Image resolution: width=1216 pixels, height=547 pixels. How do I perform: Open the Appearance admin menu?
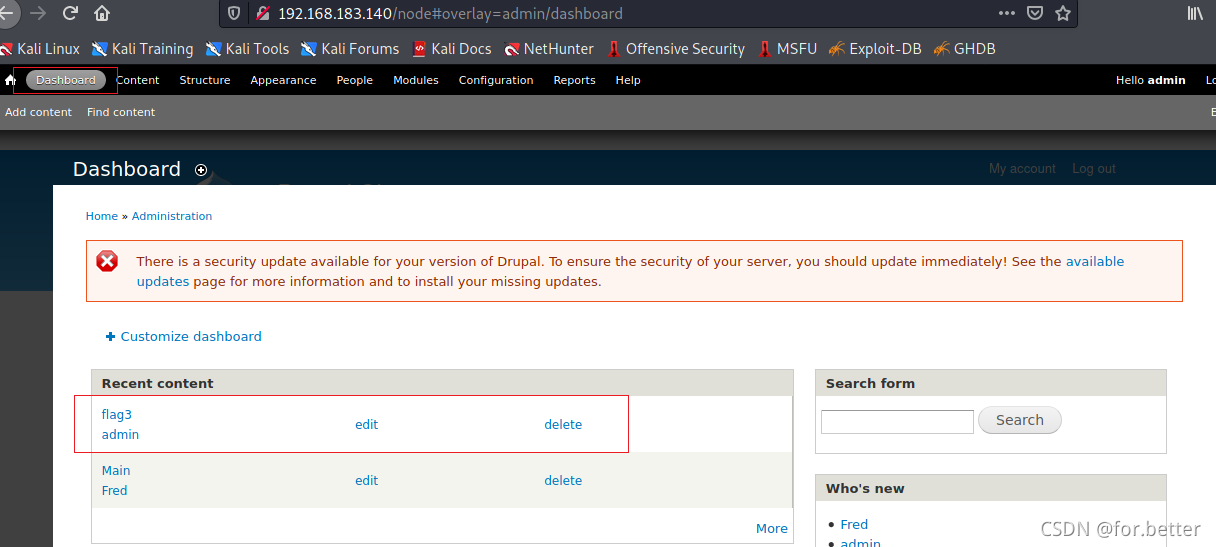click(x=283, y=80)
